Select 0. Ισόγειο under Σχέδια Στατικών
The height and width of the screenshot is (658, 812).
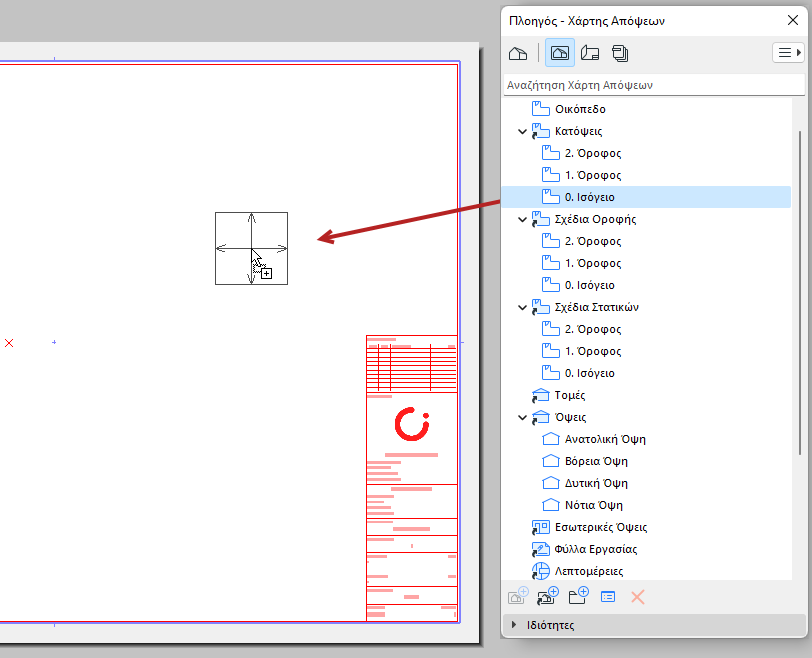coord(578,373)
